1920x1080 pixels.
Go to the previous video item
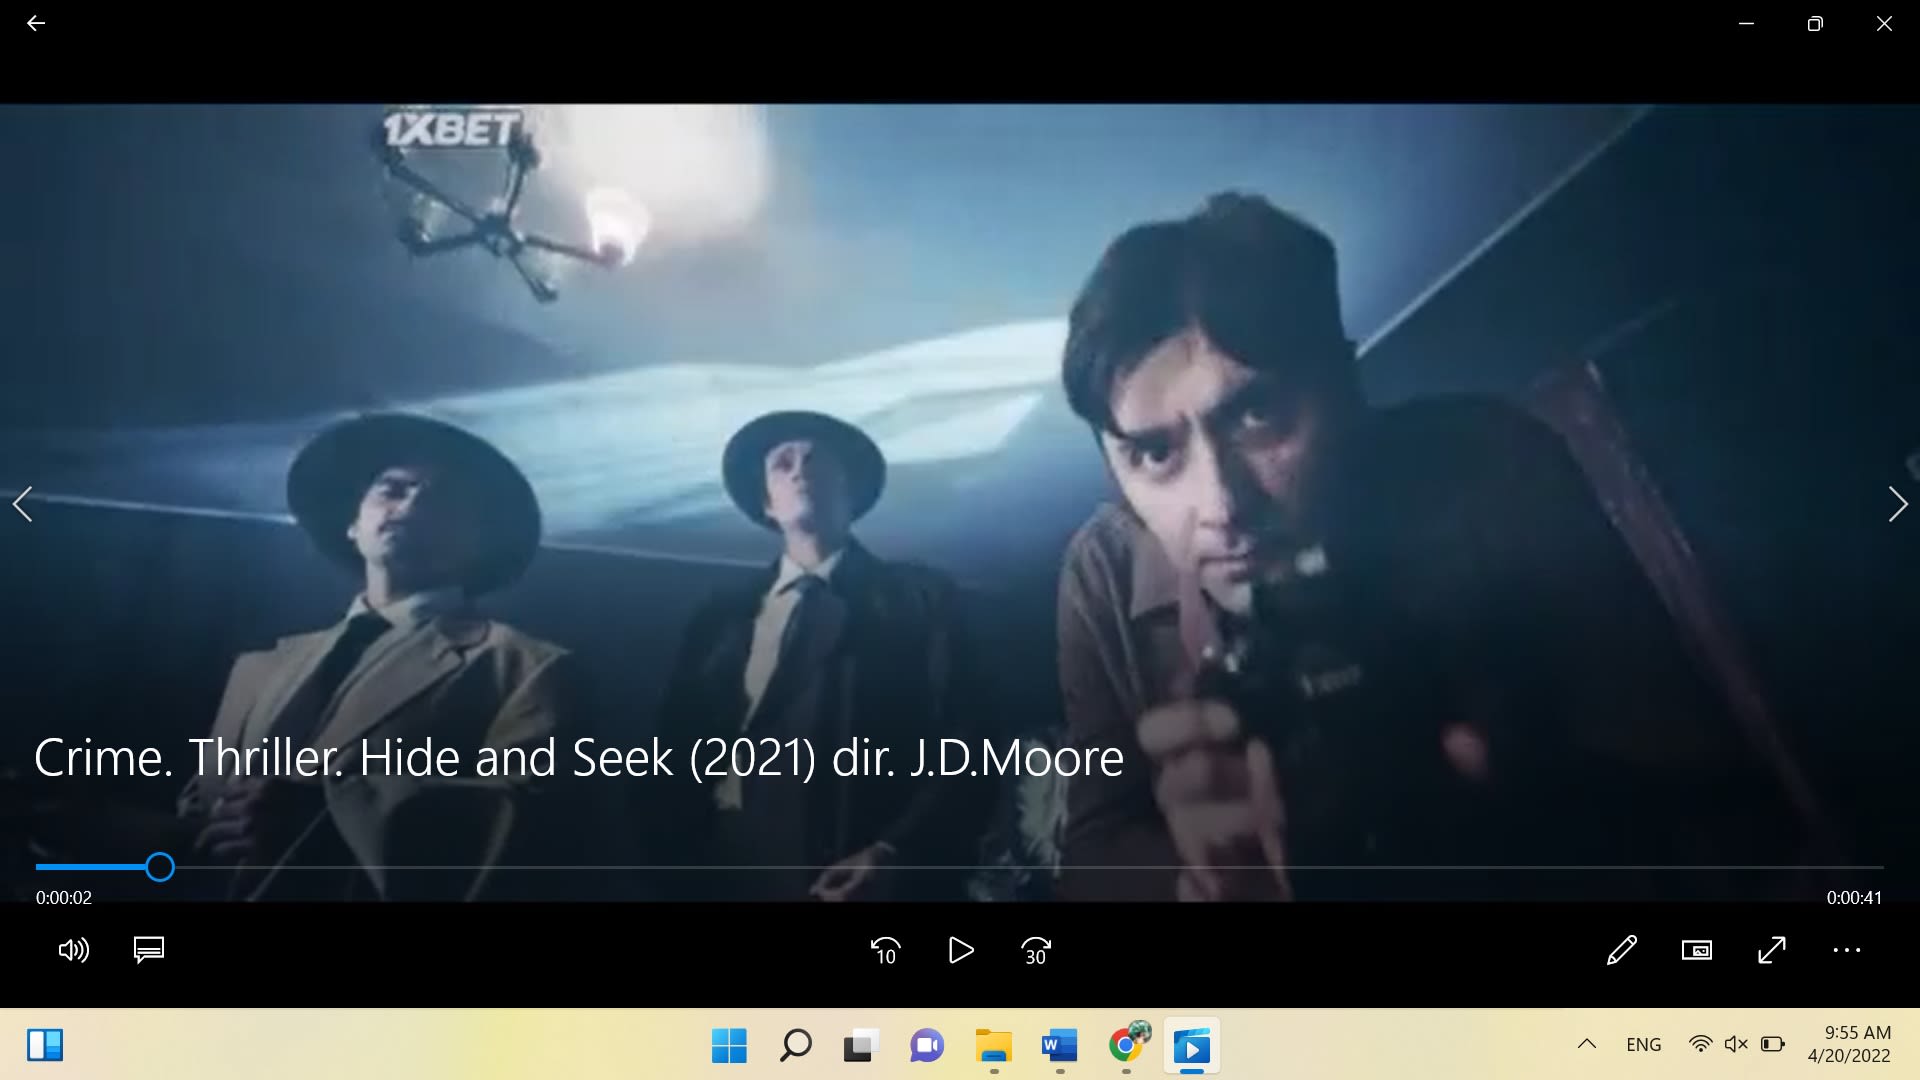[23, 504]
